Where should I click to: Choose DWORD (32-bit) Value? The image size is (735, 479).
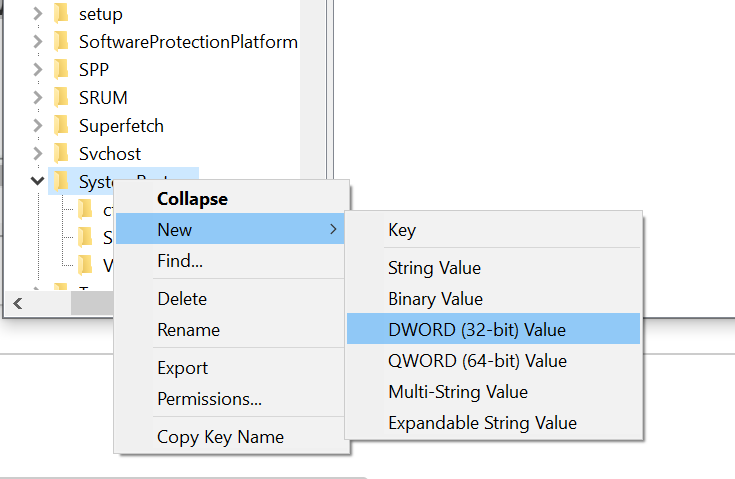pyautogui.click(x=477, y=329)
